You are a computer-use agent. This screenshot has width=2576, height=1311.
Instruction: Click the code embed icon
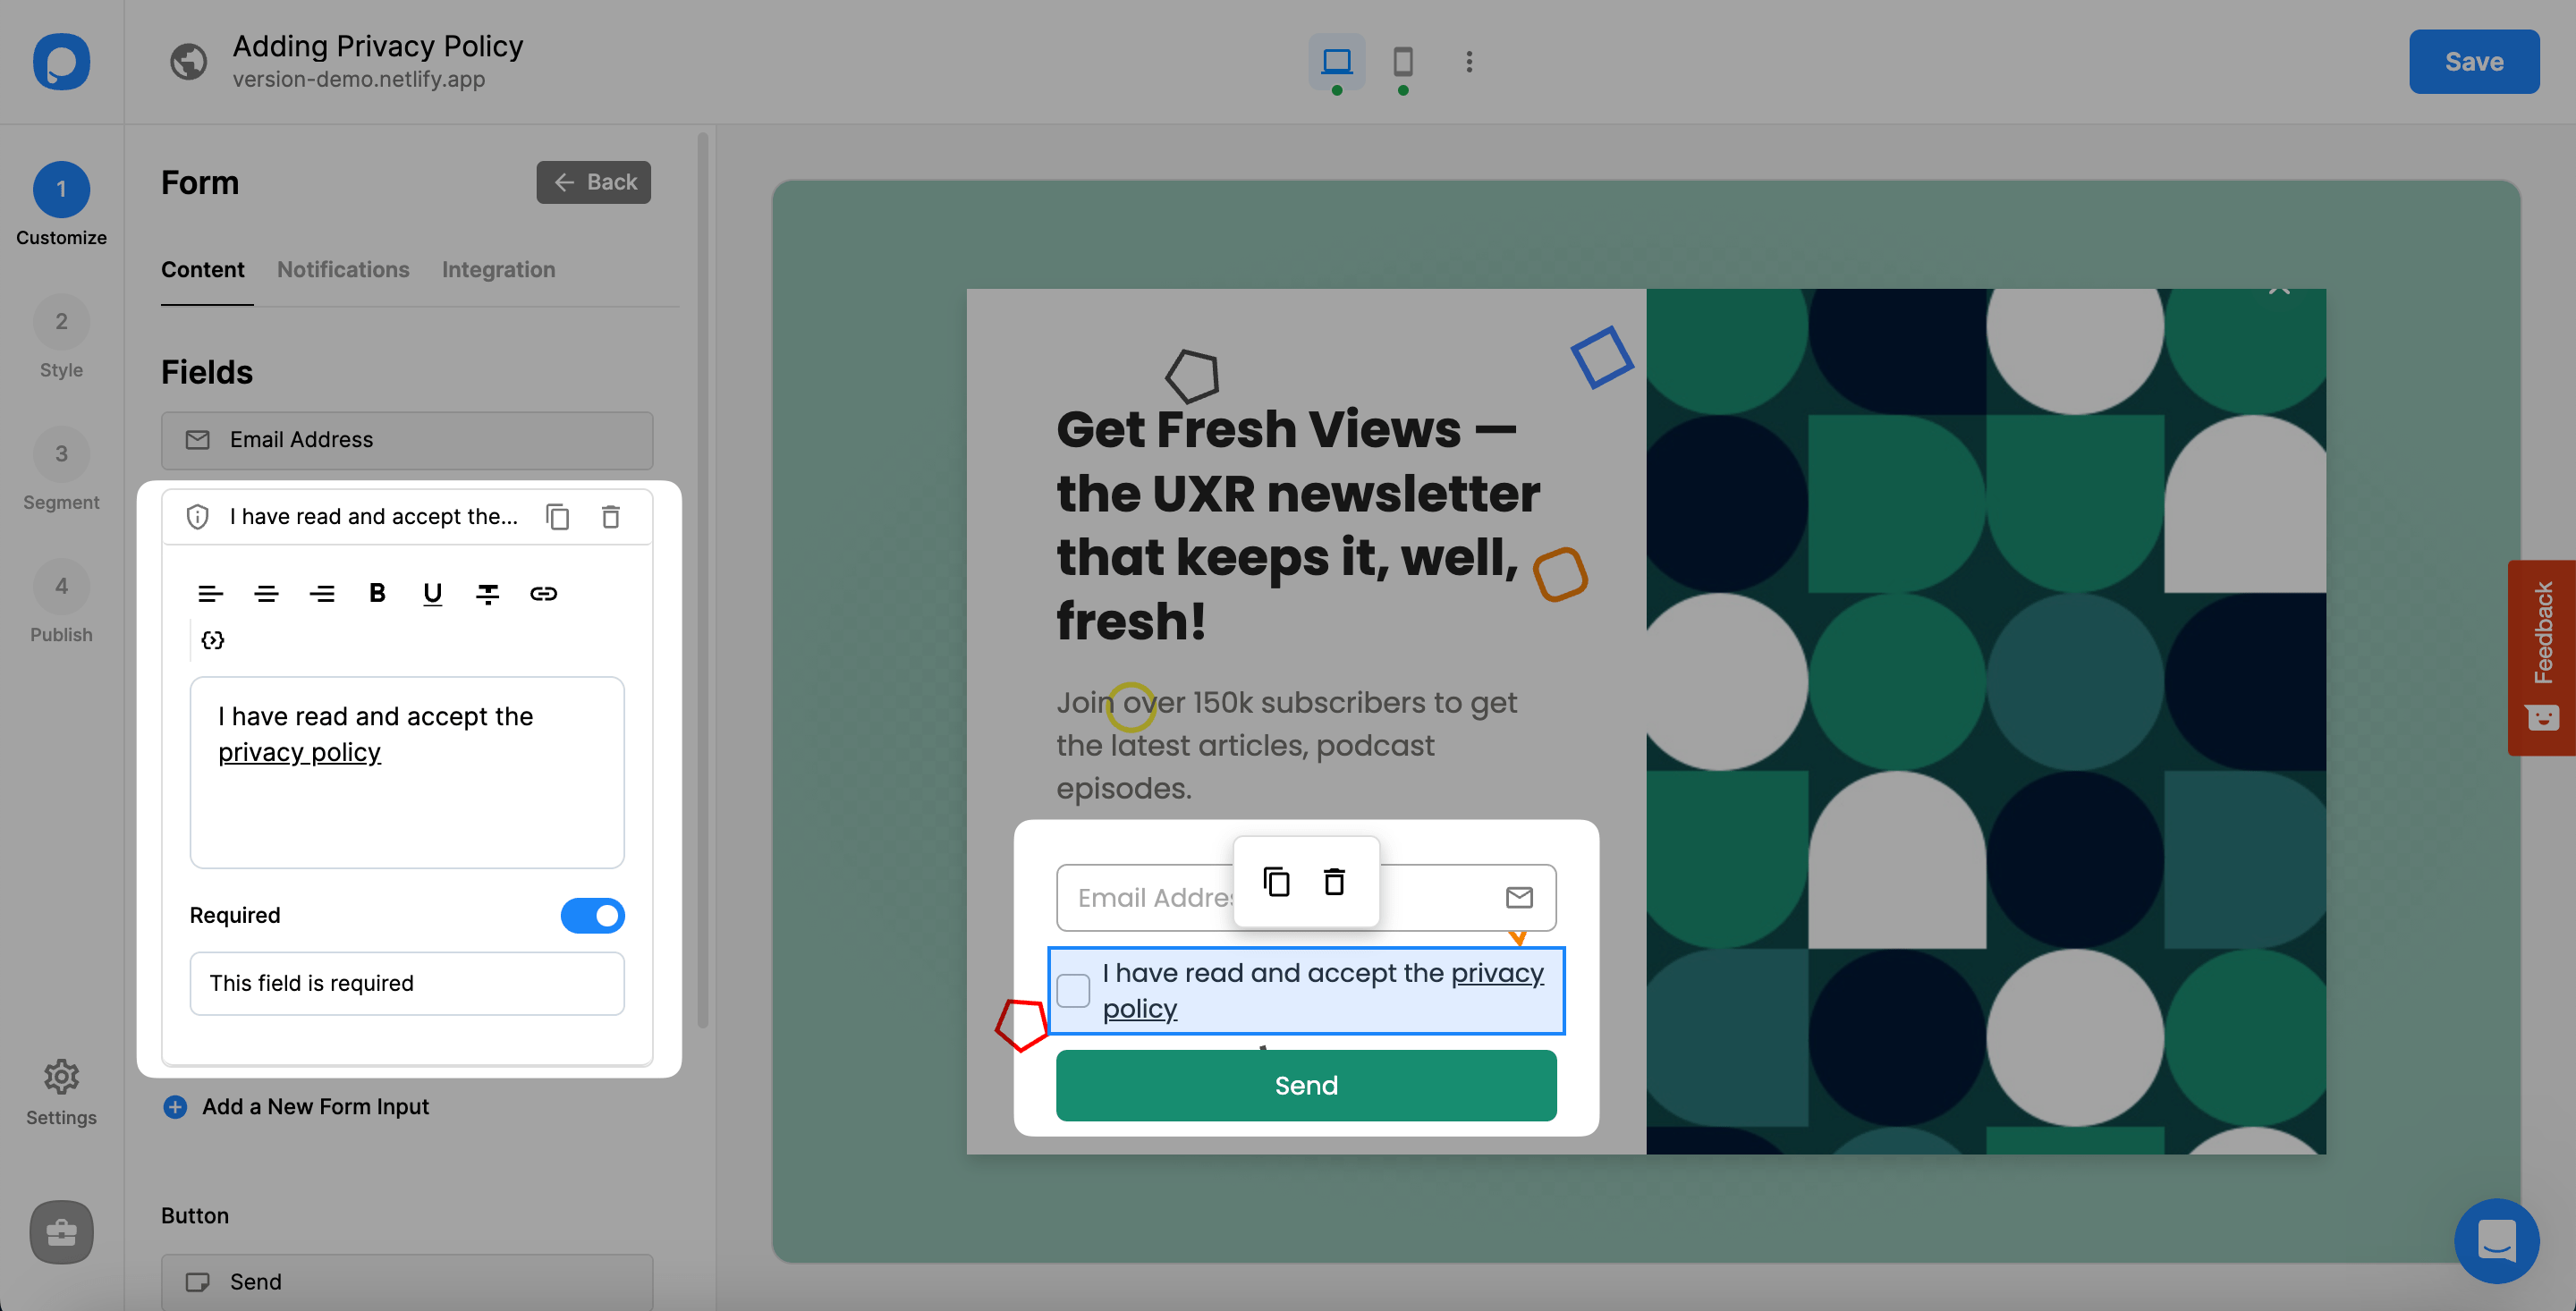coord(212,639)
